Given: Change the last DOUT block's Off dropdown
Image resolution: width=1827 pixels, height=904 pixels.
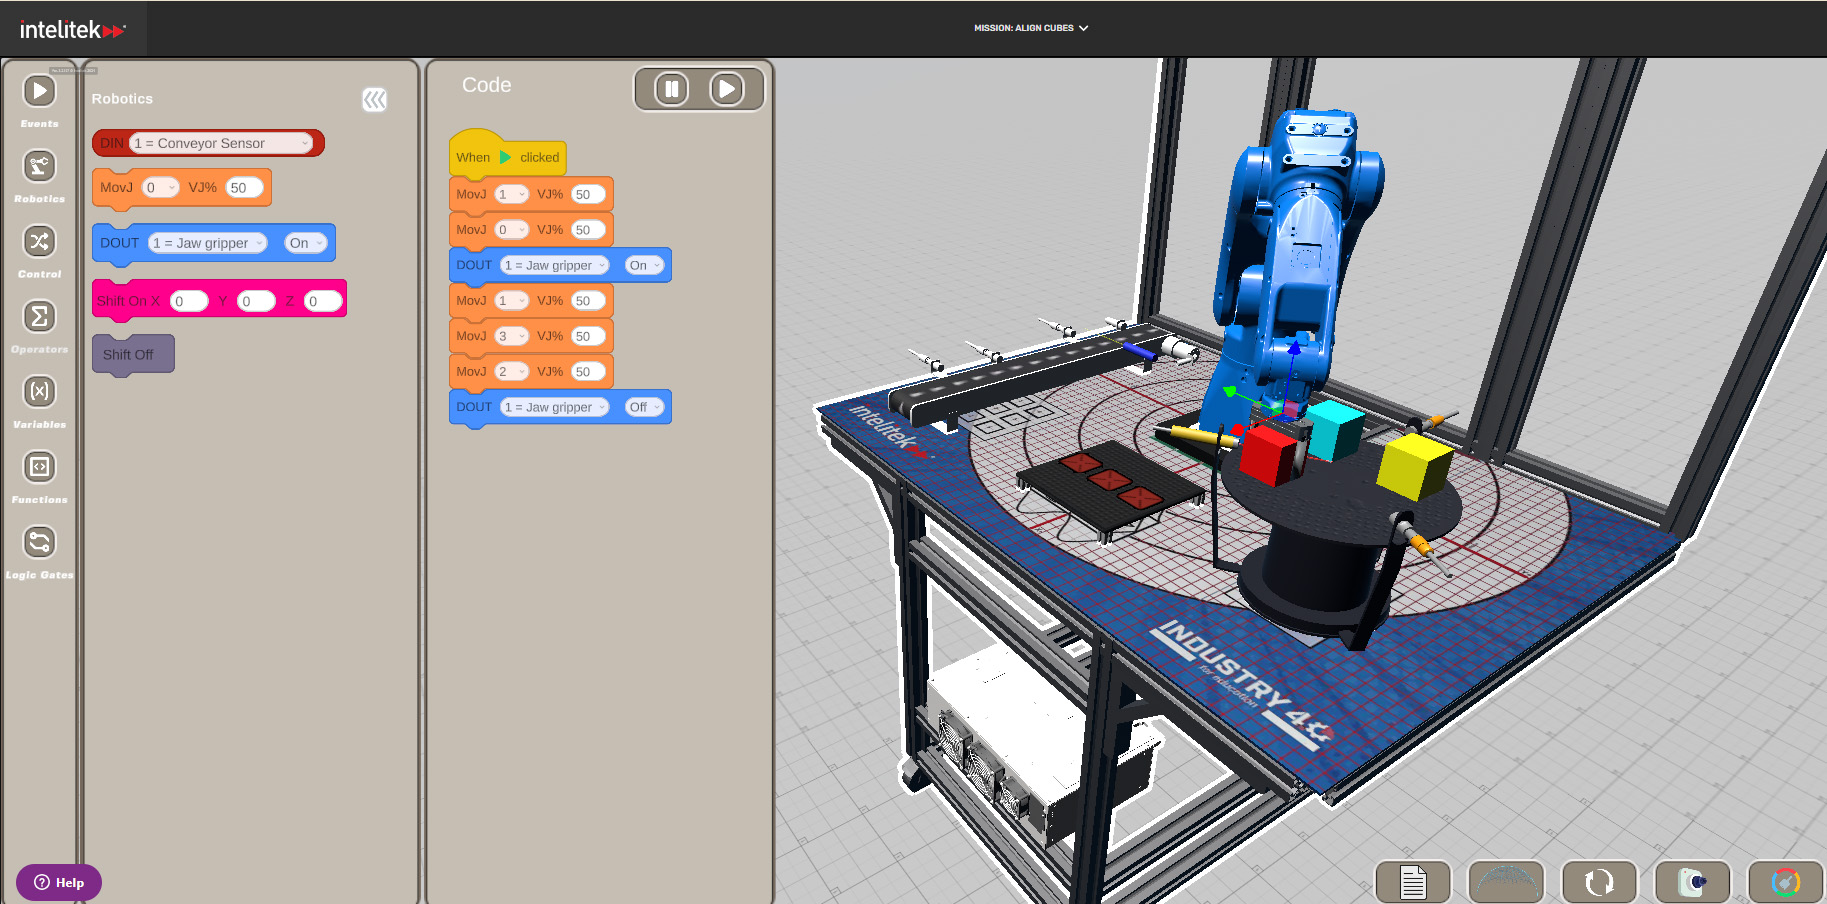Looking at the screenshot, I should (x=644, y=406).
